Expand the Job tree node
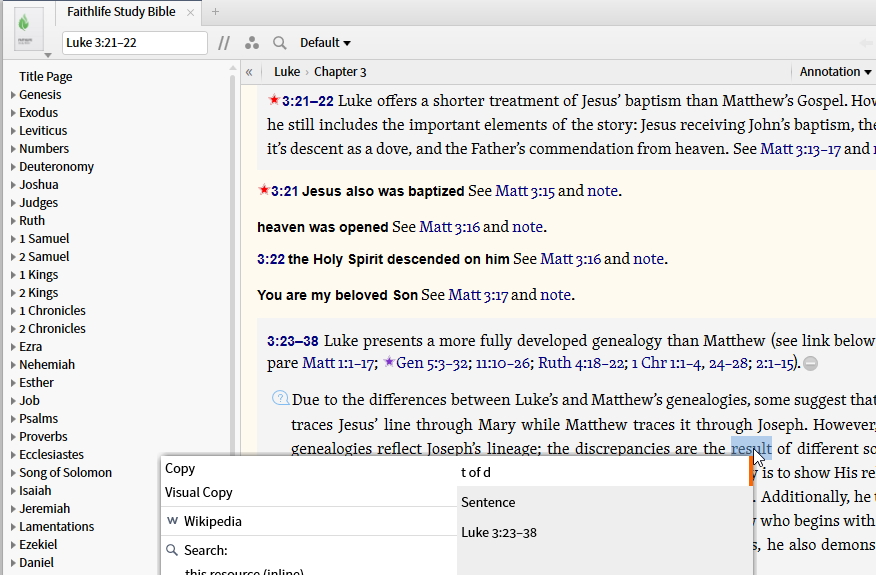The image size is (876, 575). 13,400
